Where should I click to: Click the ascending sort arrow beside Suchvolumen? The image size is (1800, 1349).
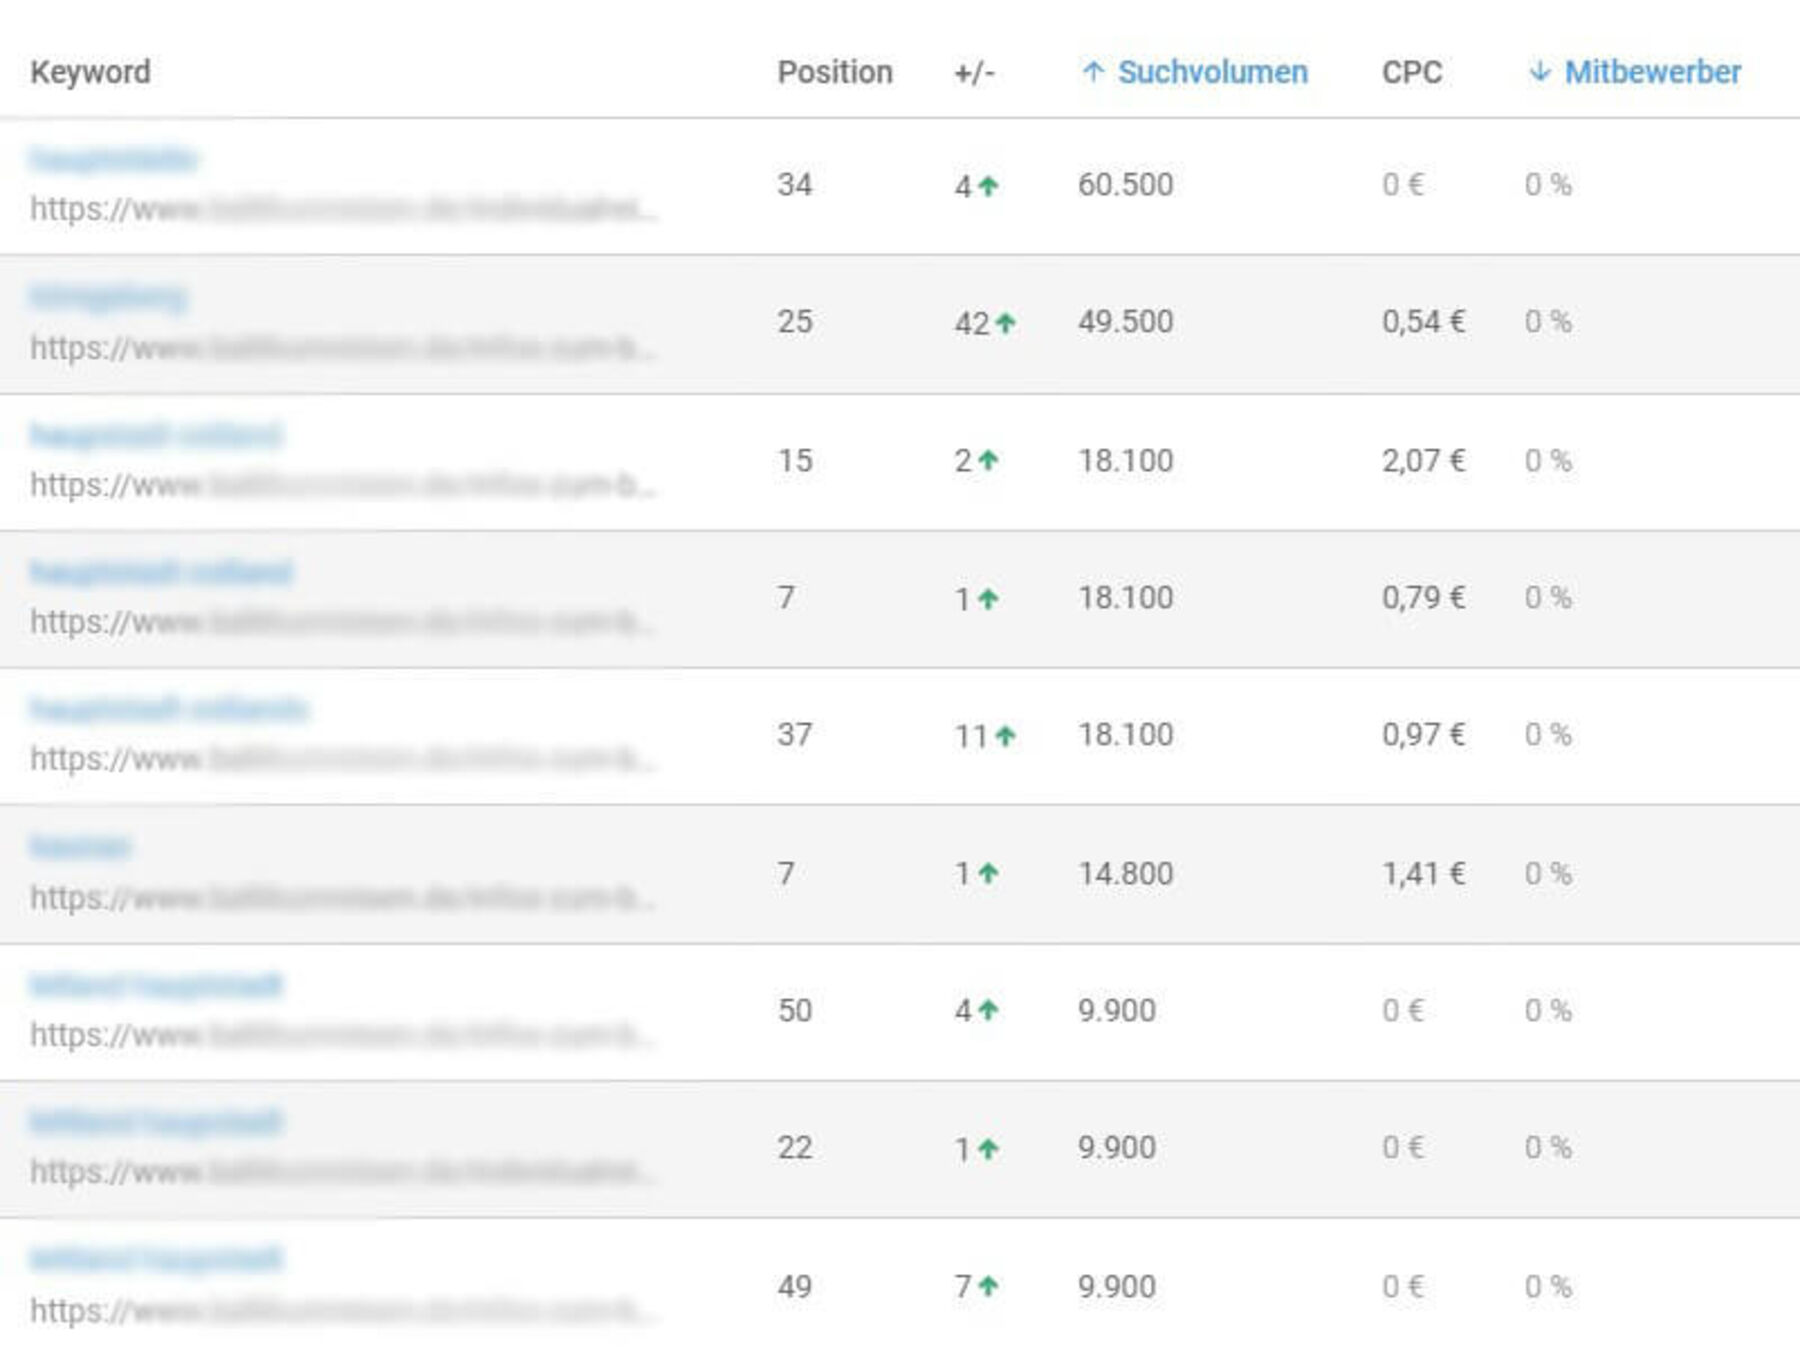pyautogui.click(x=1093, y=72)
